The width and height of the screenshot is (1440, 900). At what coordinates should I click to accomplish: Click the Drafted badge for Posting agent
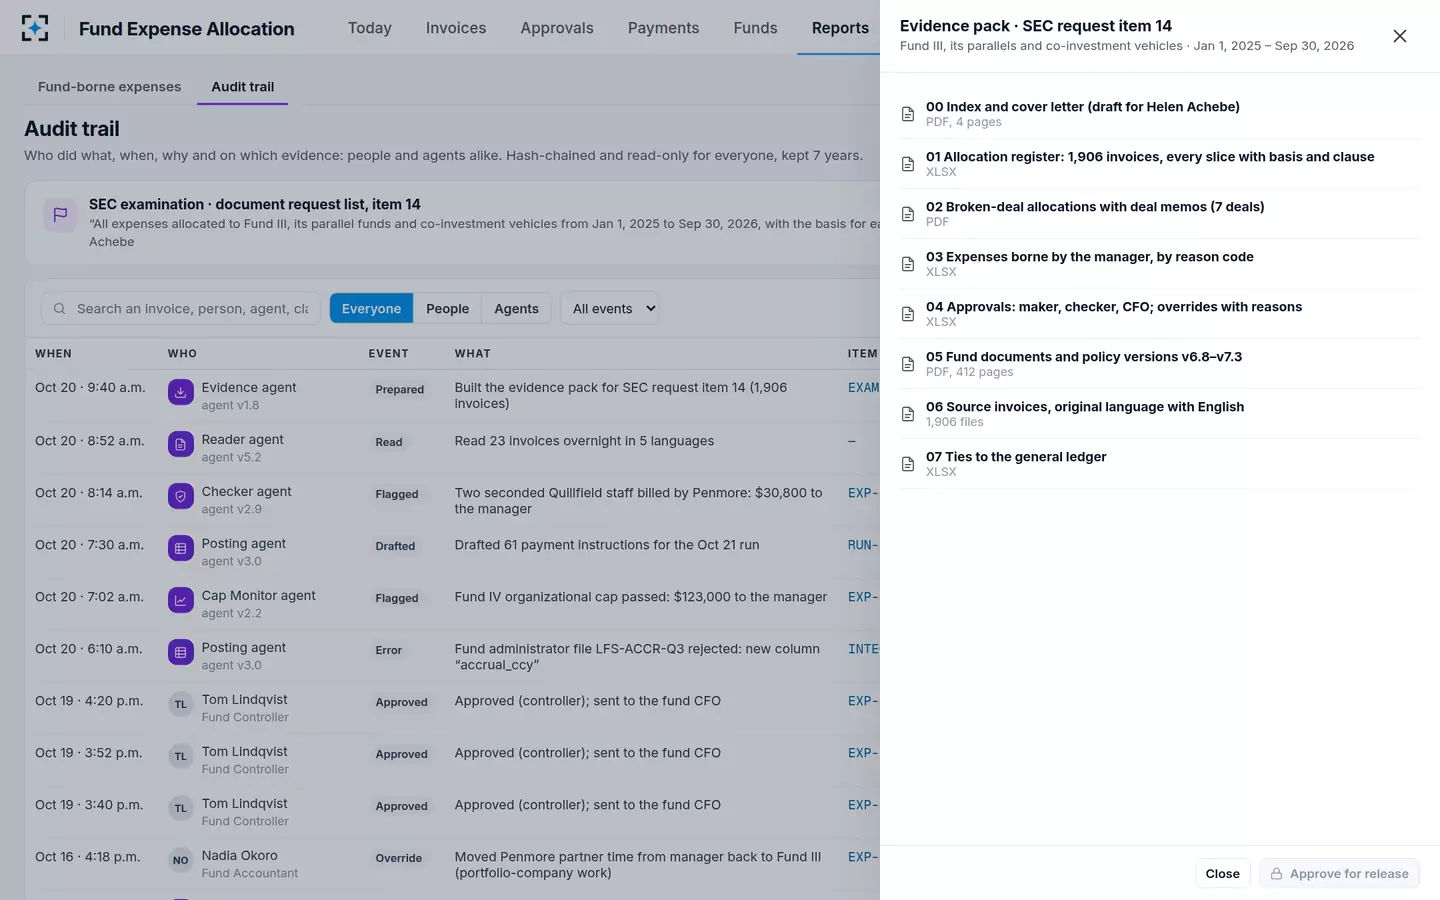(395, 546)
